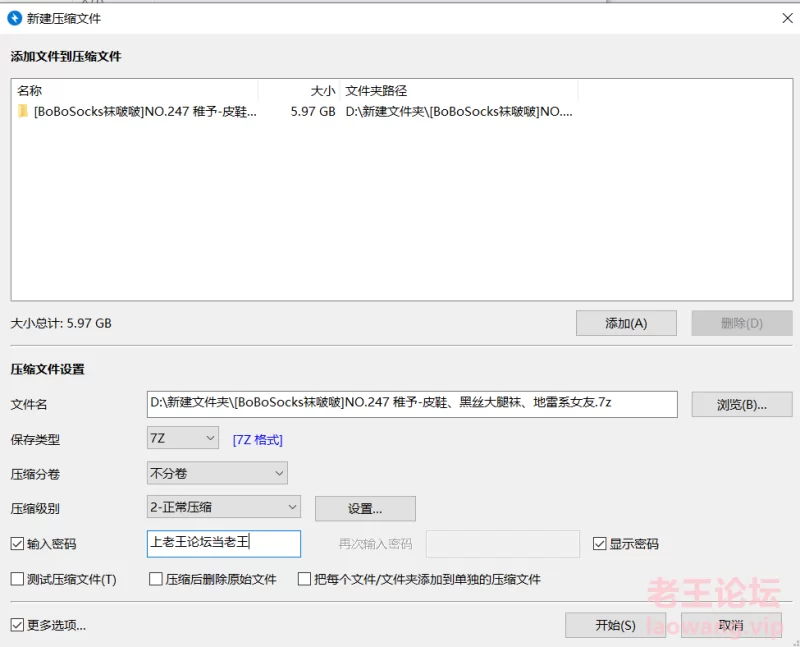Check the separate archive per file option

tap(306, 579)
